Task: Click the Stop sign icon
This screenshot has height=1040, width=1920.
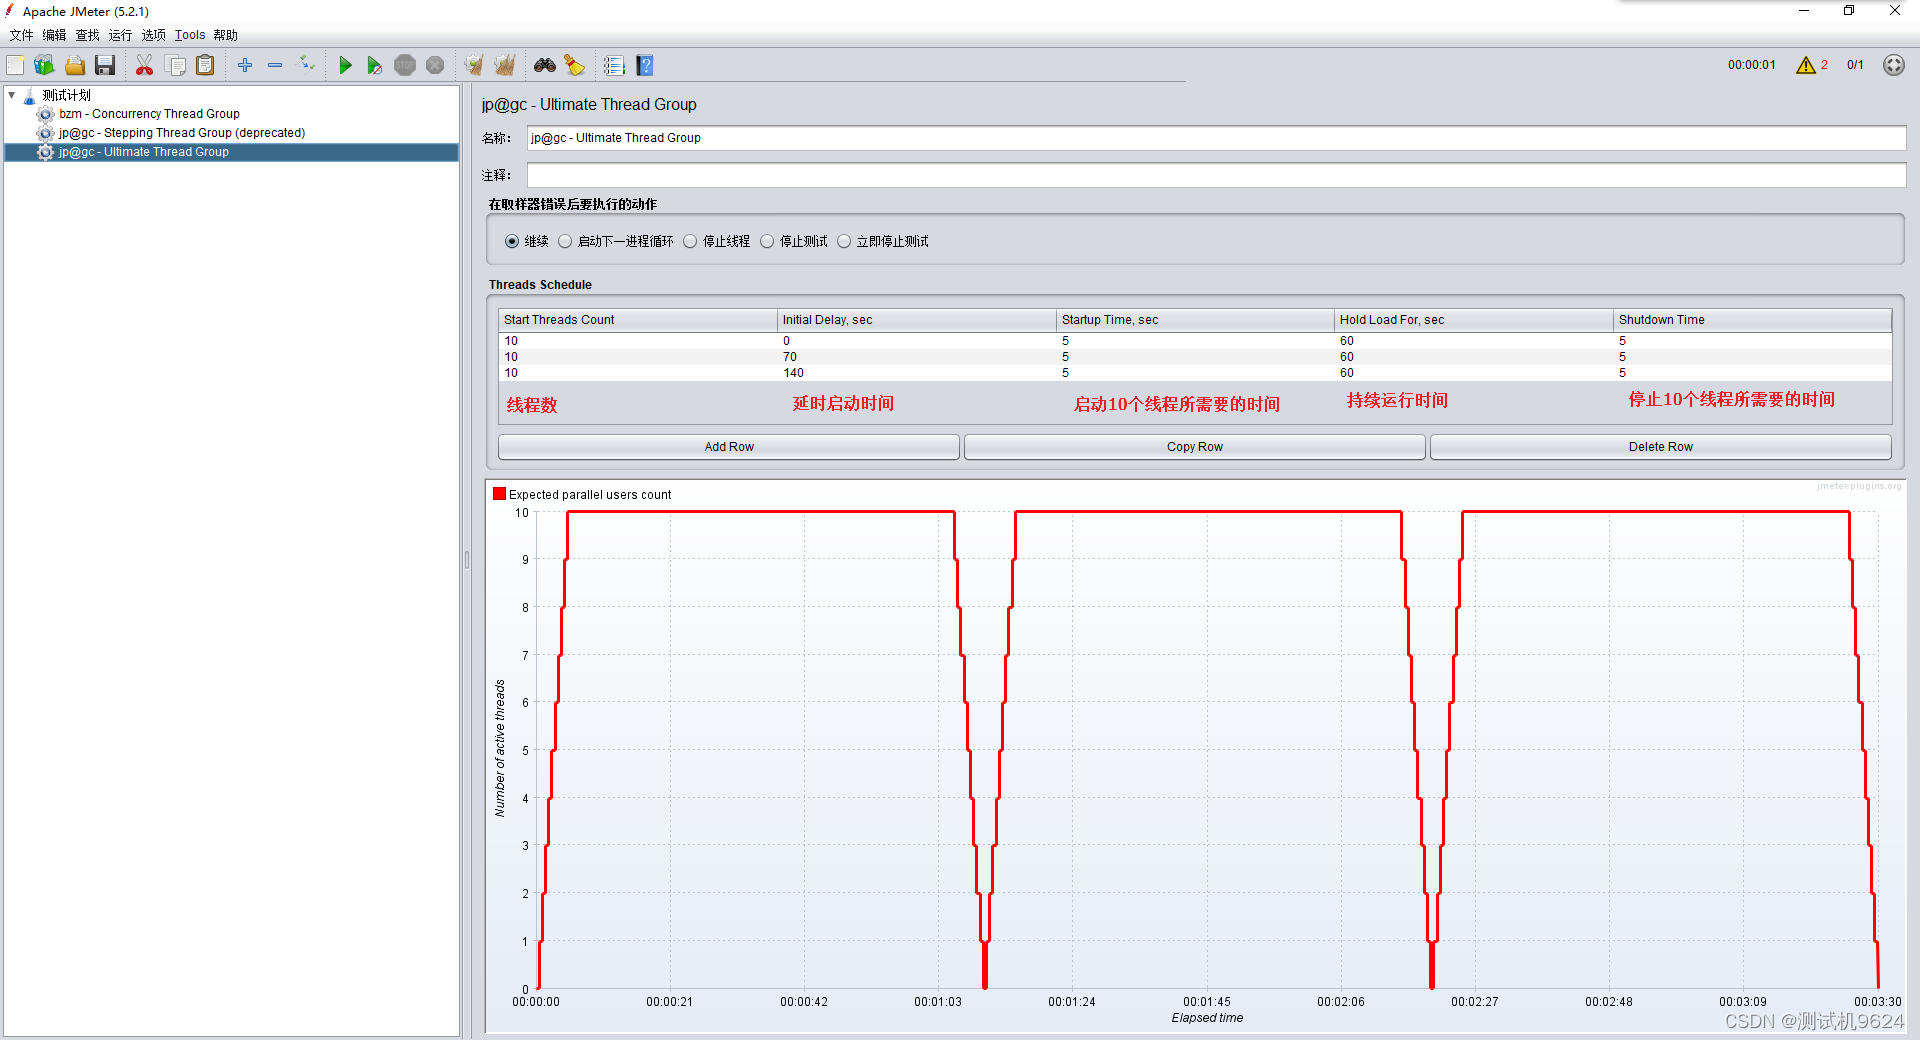Action: [405, 65]
